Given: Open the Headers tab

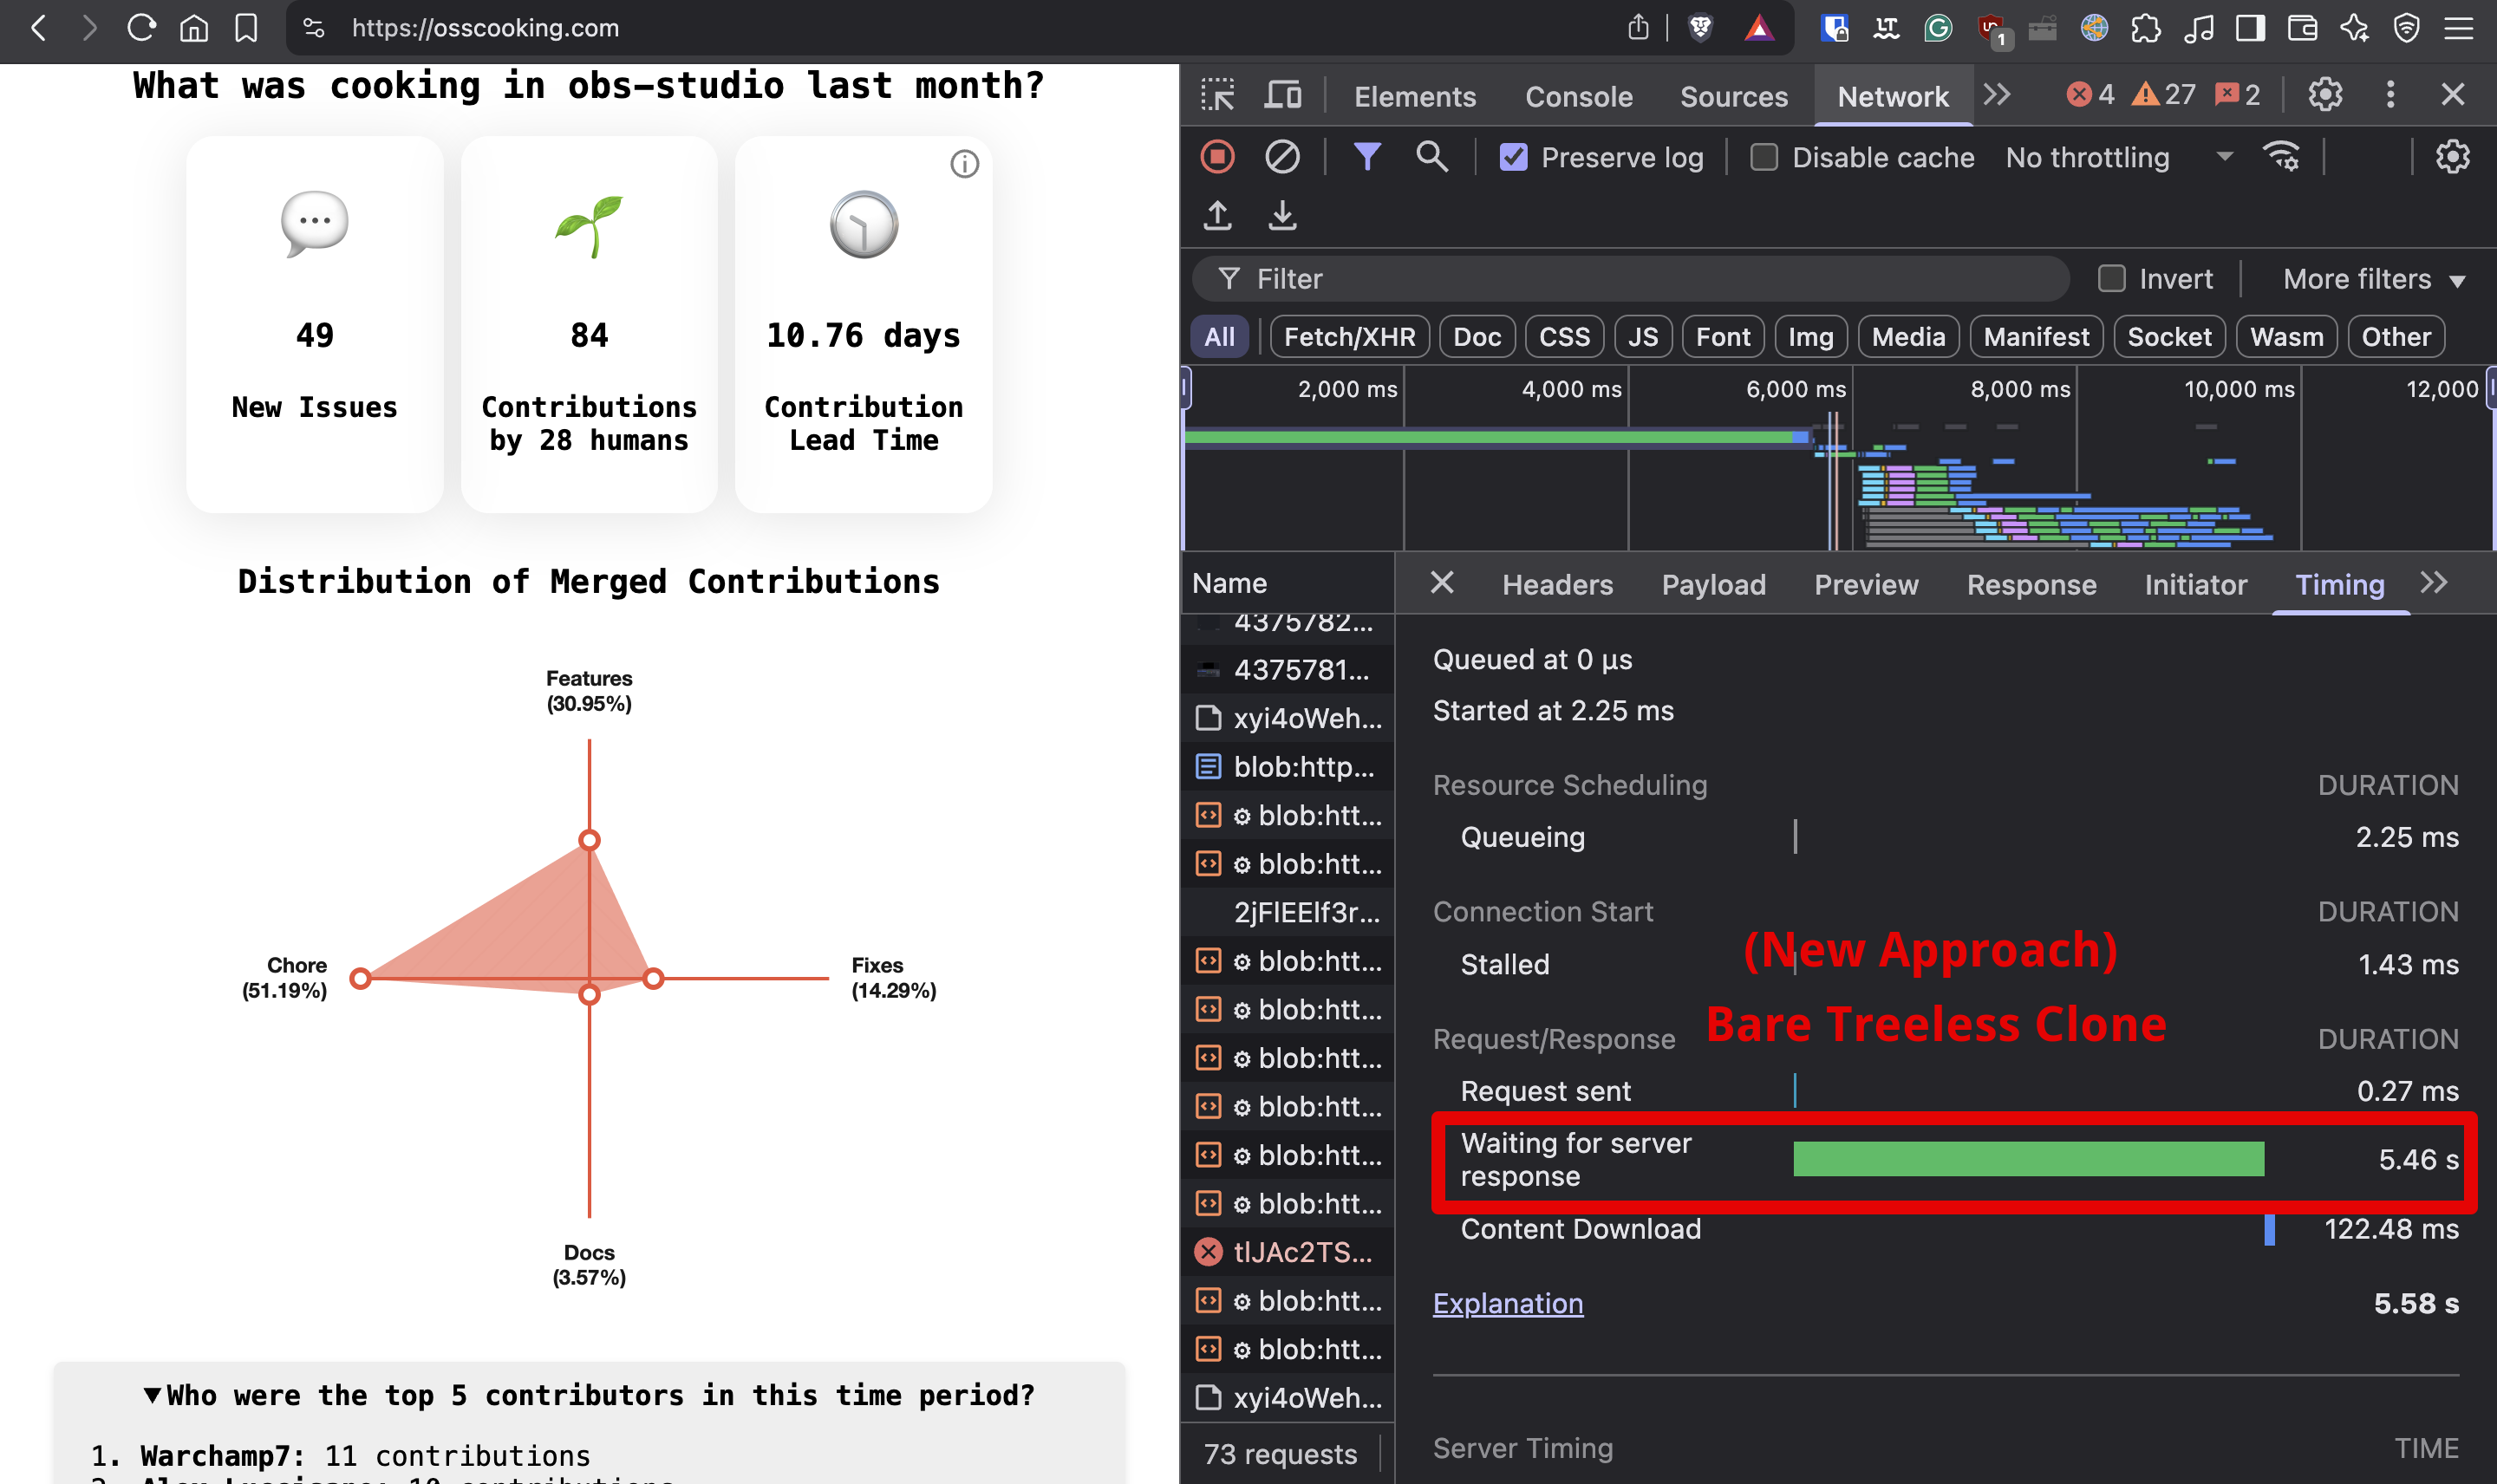Looking at the screenshot, I should point(1557,584).
